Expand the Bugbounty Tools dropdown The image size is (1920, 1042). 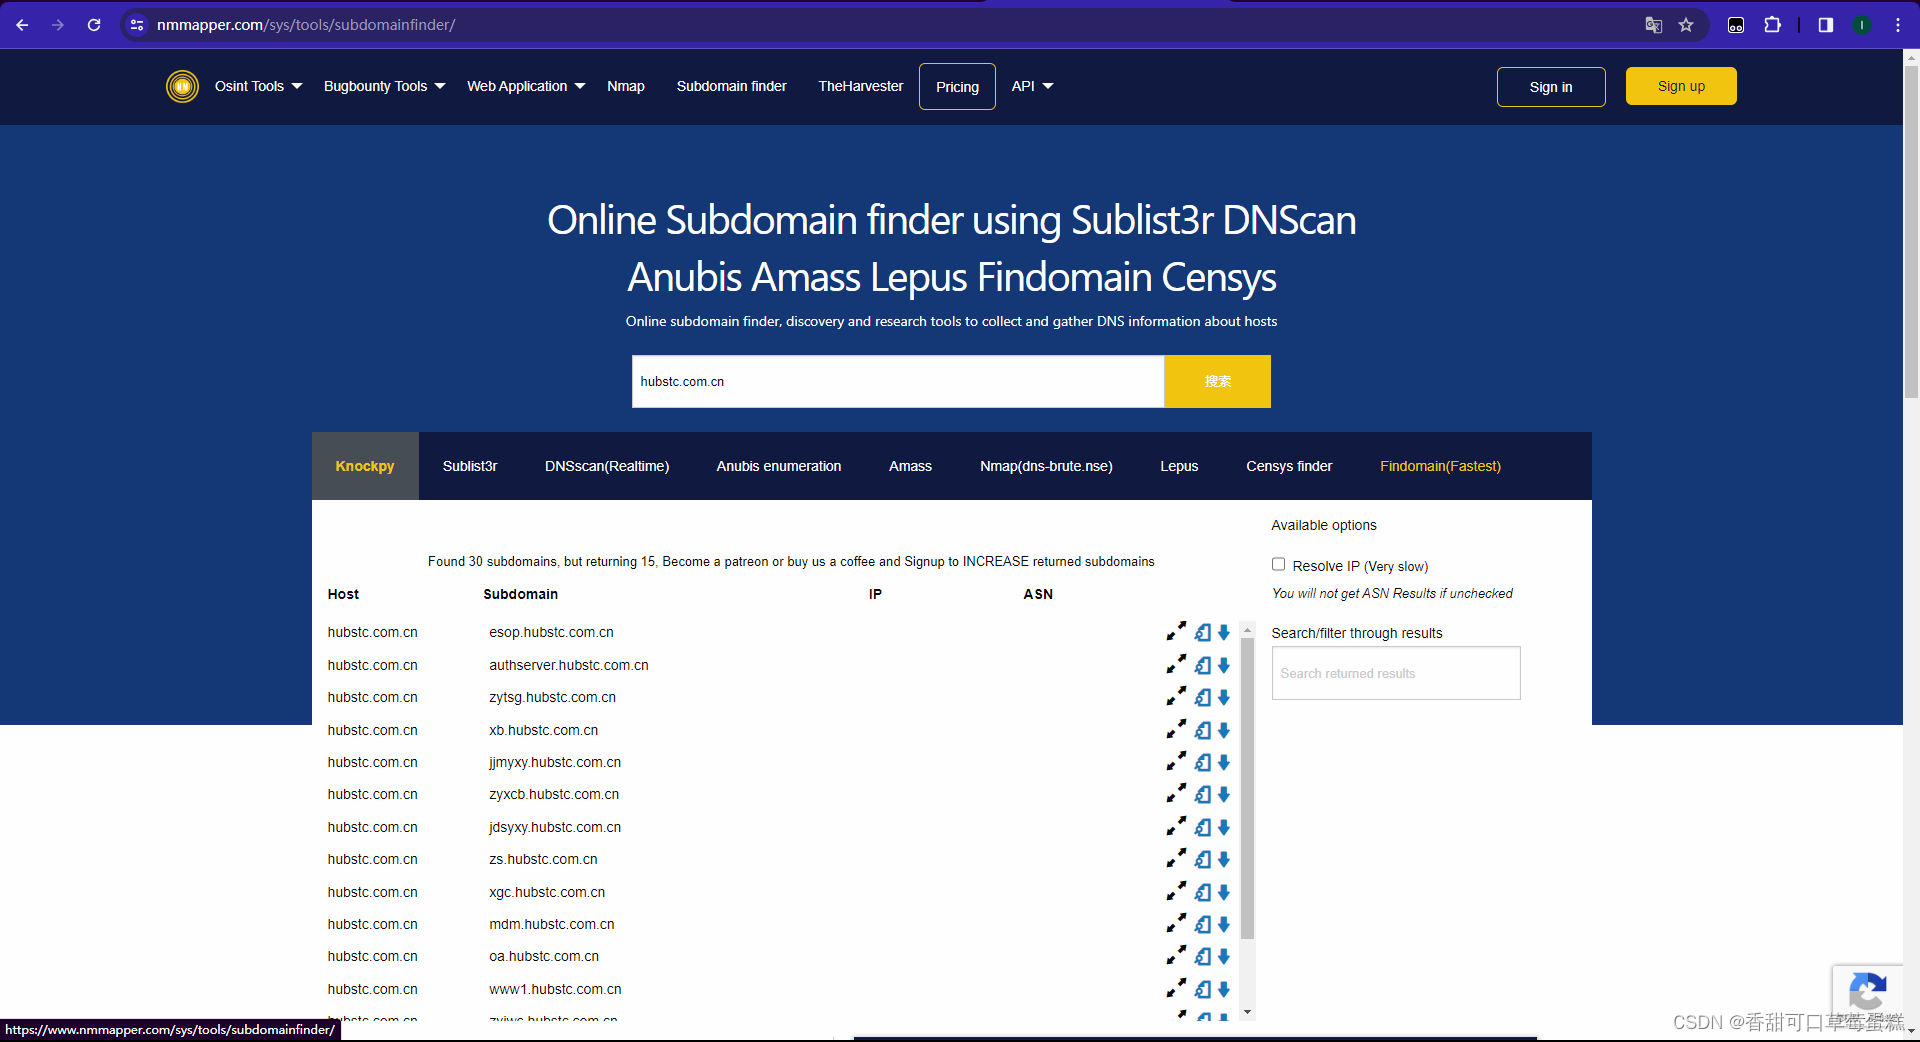pyautogui.click(x=384, y=86)
